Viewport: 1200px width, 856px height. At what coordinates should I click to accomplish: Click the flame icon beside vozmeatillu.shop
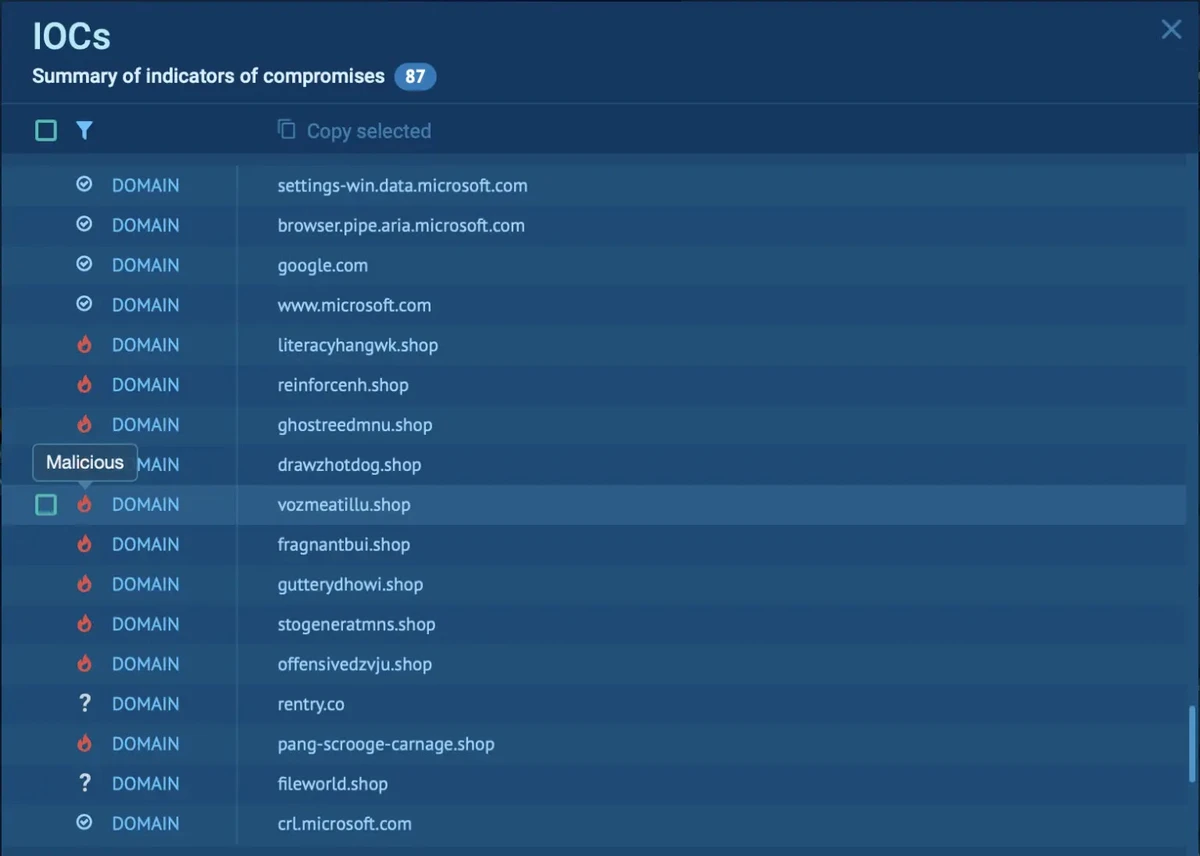pos(84,505)
